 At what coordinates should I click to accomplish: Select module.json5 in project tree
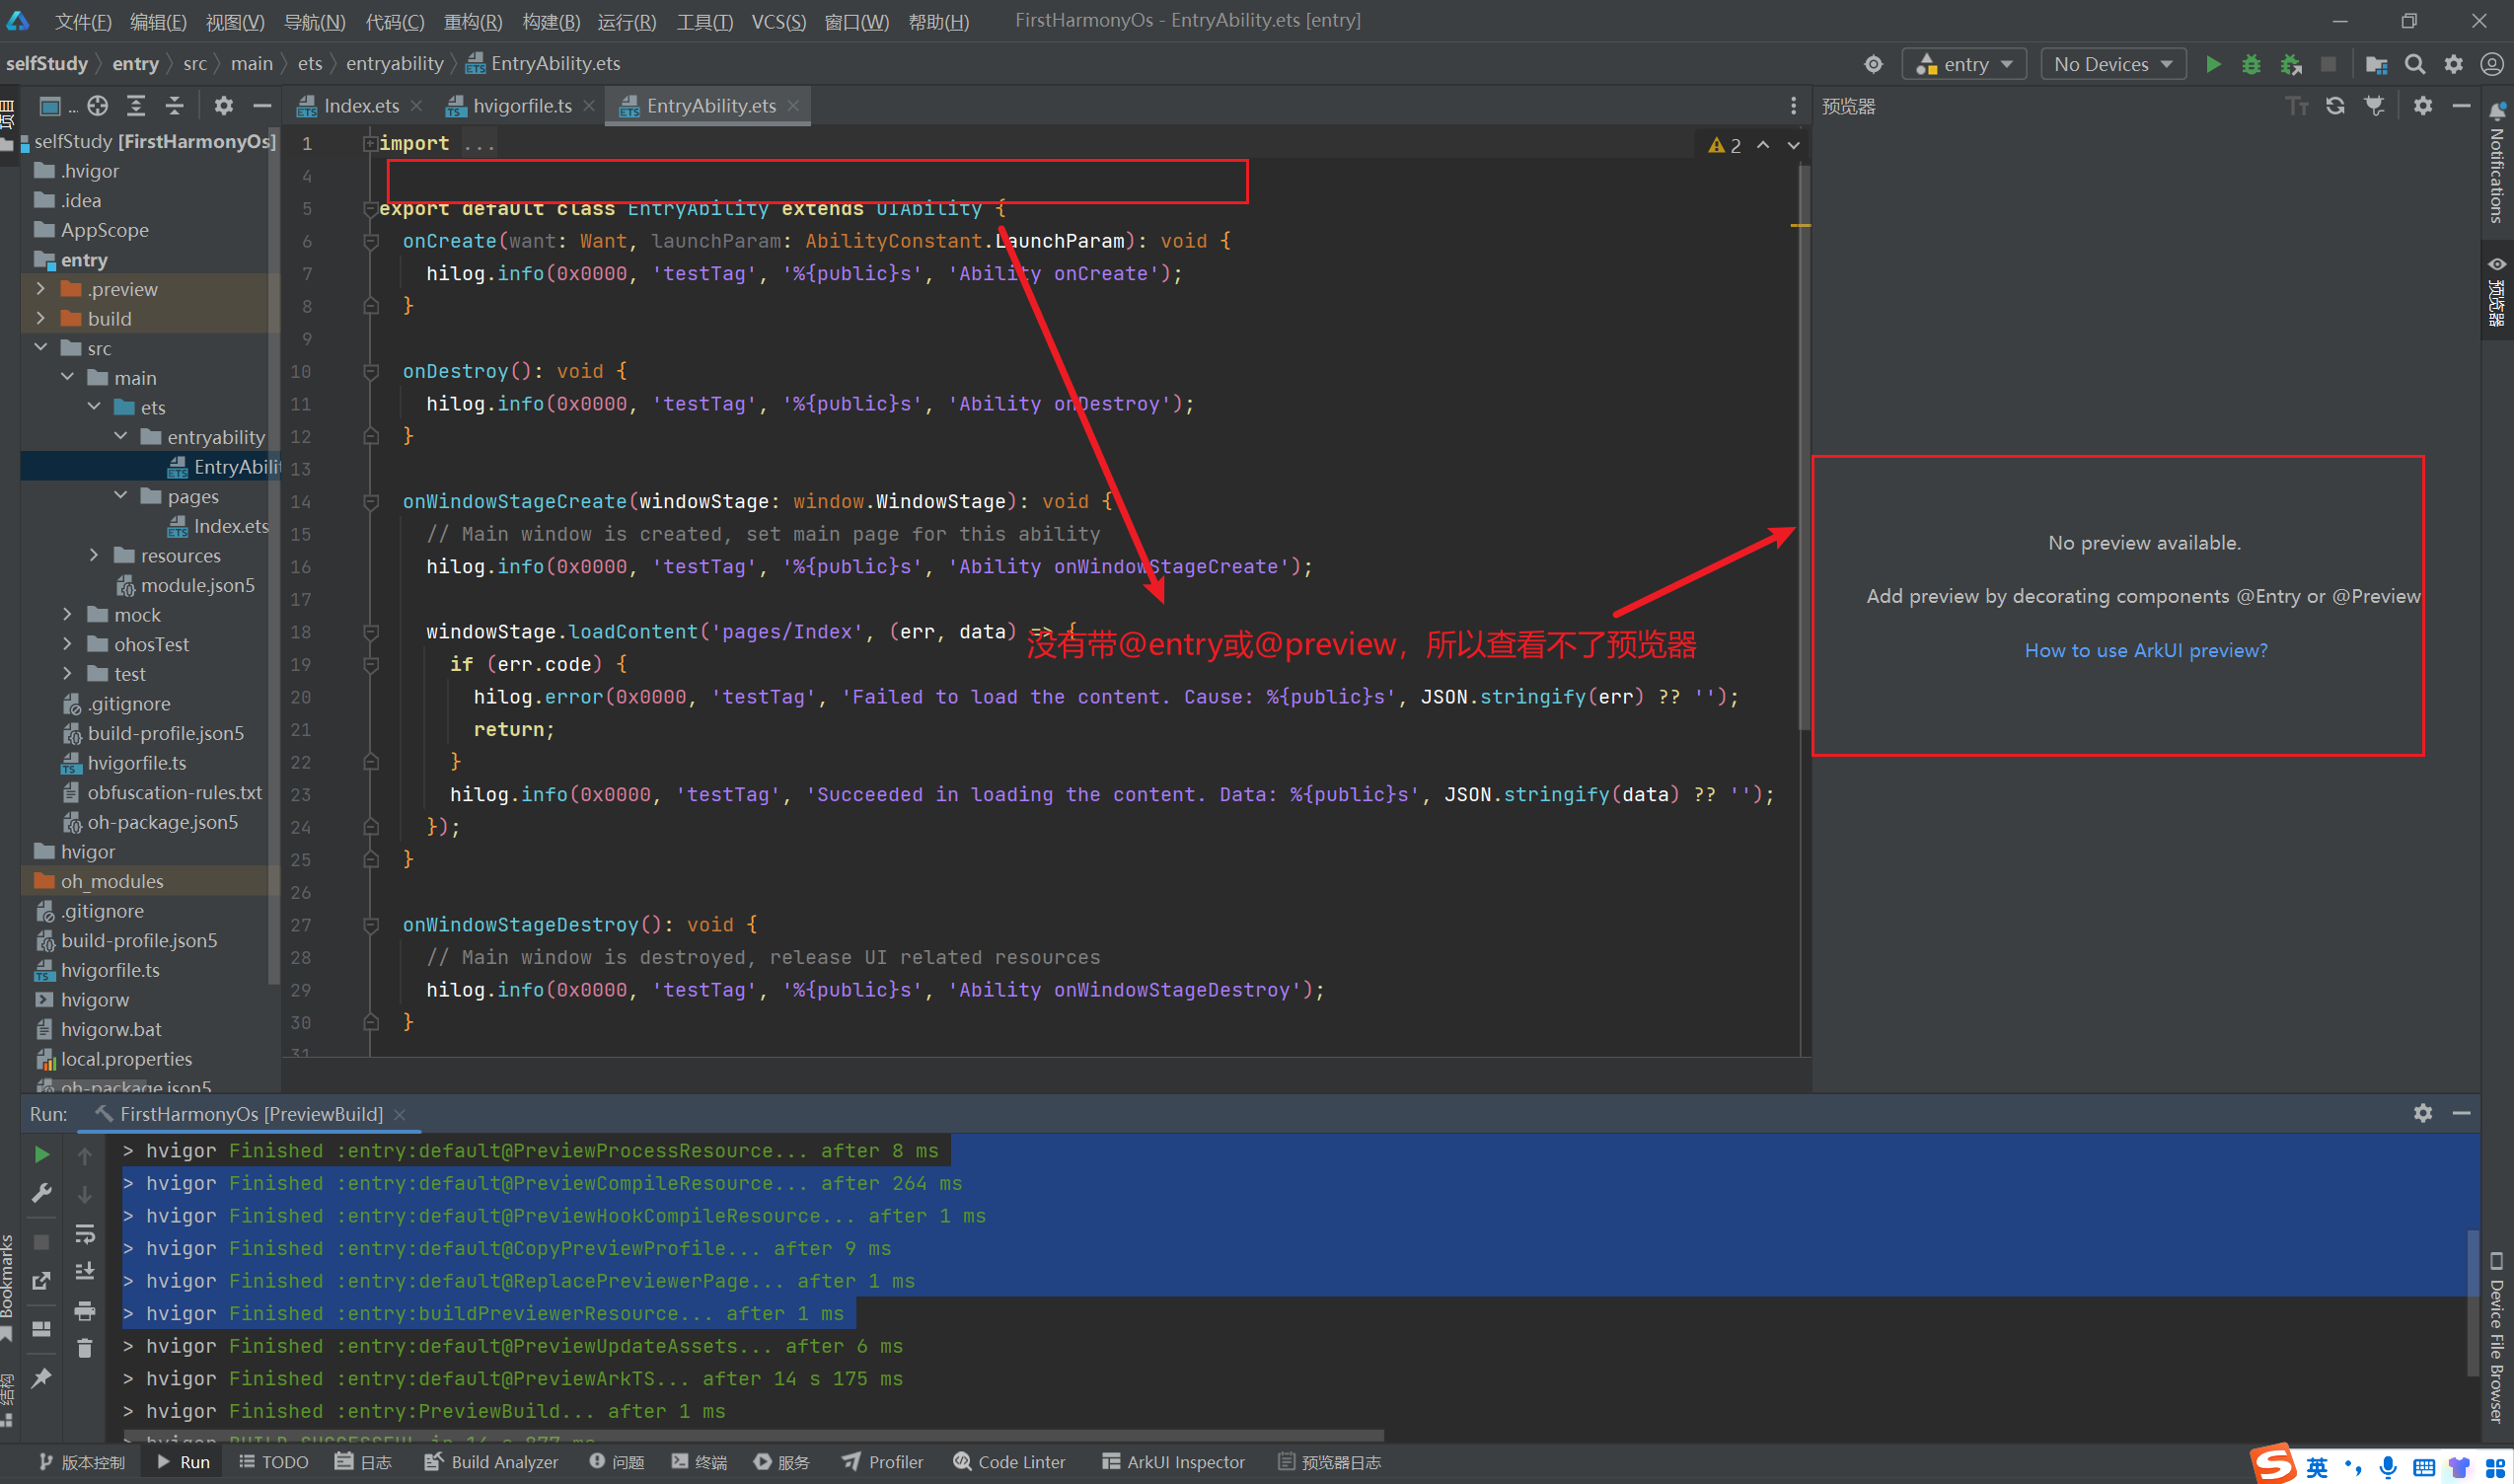[197, 585]
